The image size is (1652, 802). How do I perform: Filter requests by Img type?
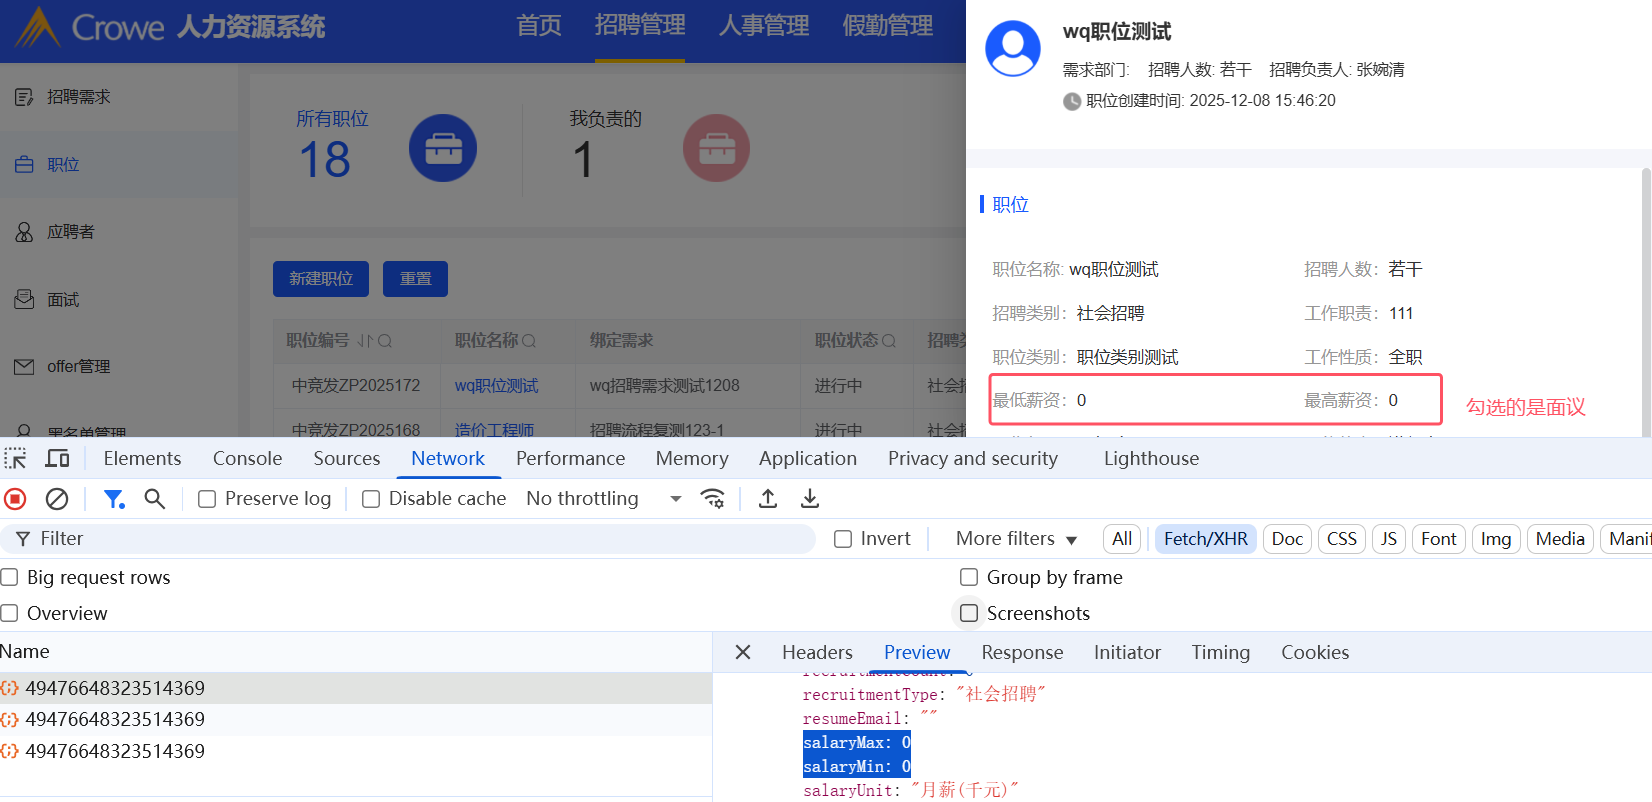click(1495, 539)
